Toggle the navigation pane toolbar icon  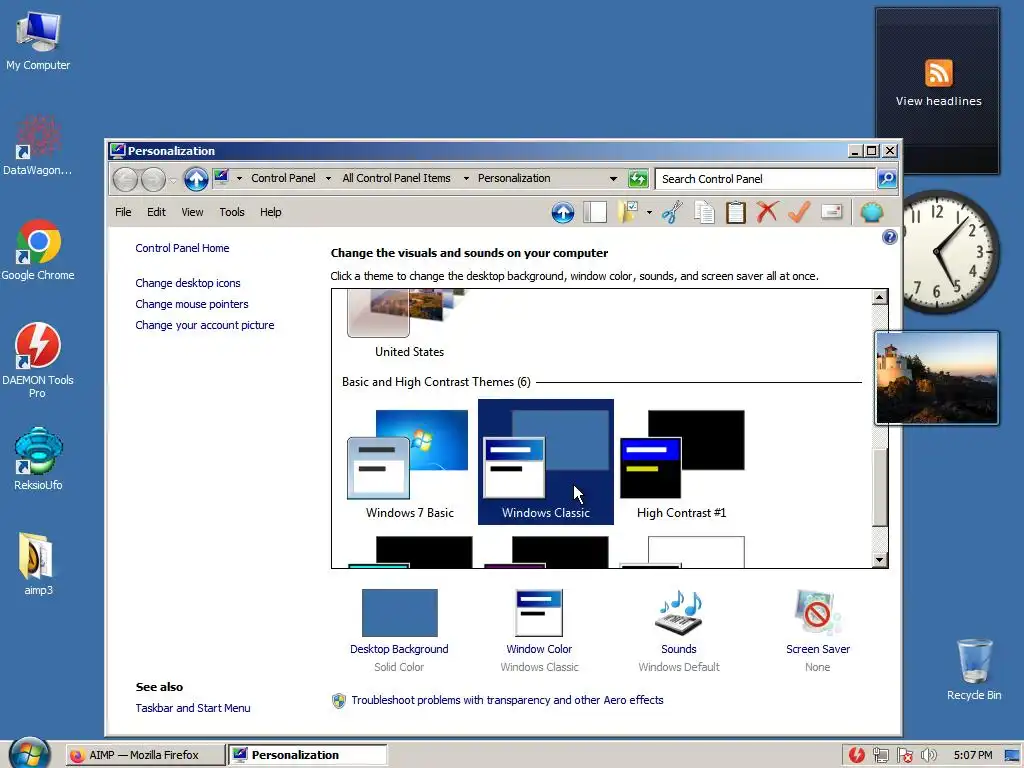pyautogui.click(x=595, y=212)
